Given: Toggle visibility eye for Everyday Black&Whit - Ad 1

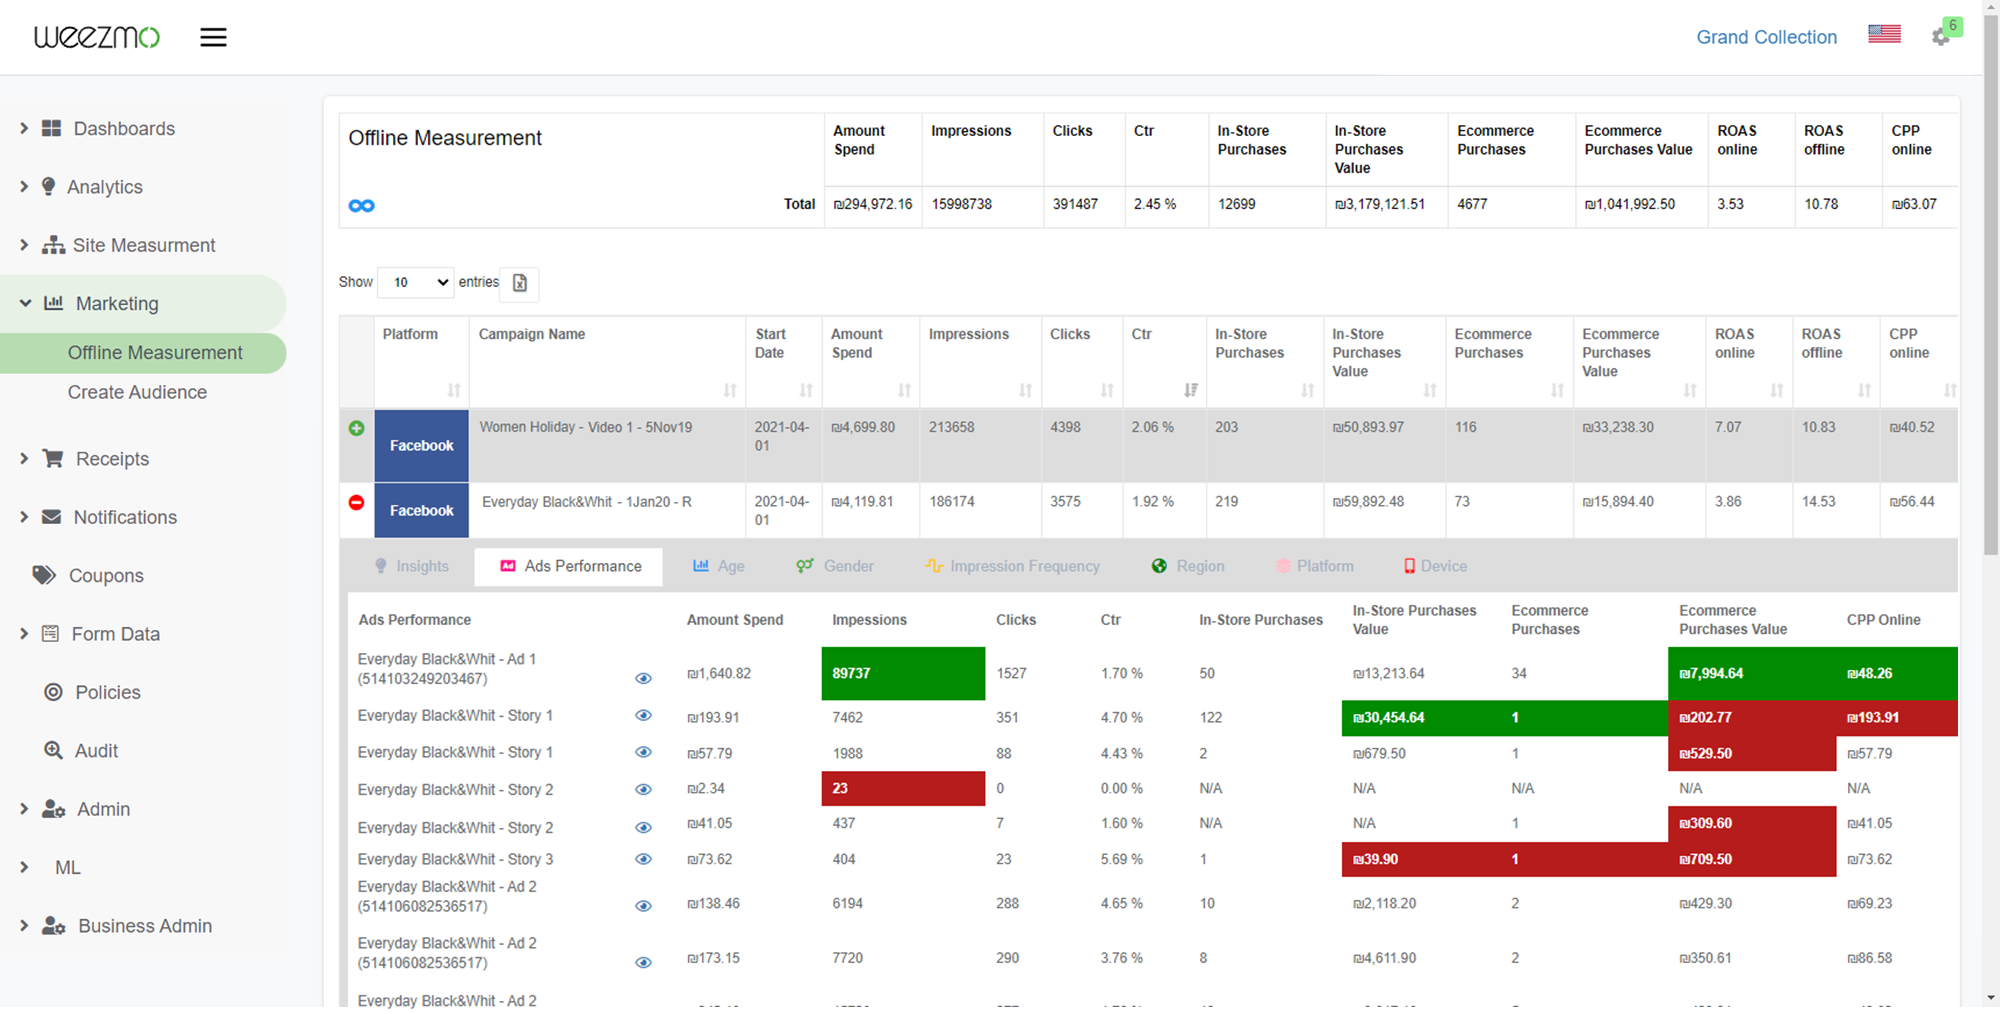Looking at the screenshot, I should 644,678.
